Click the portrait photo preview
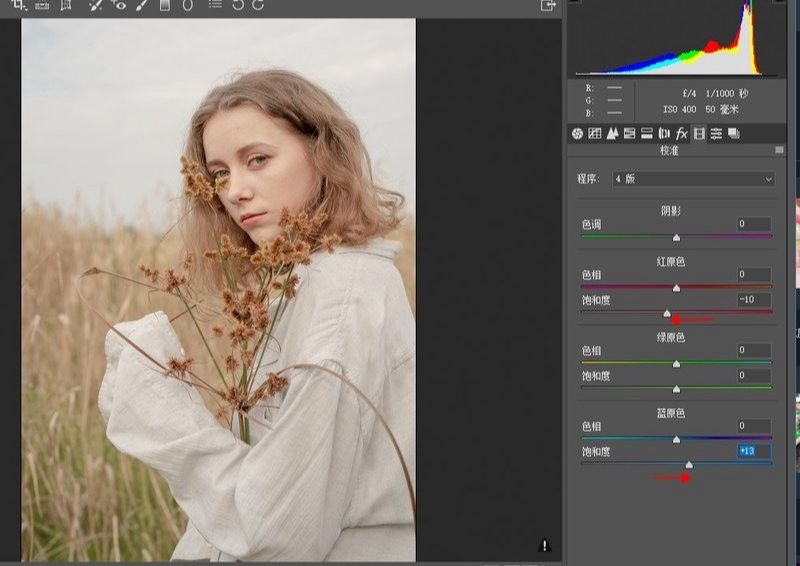The width and height of the screenshot is (800, 566). [x=218, y=290]
